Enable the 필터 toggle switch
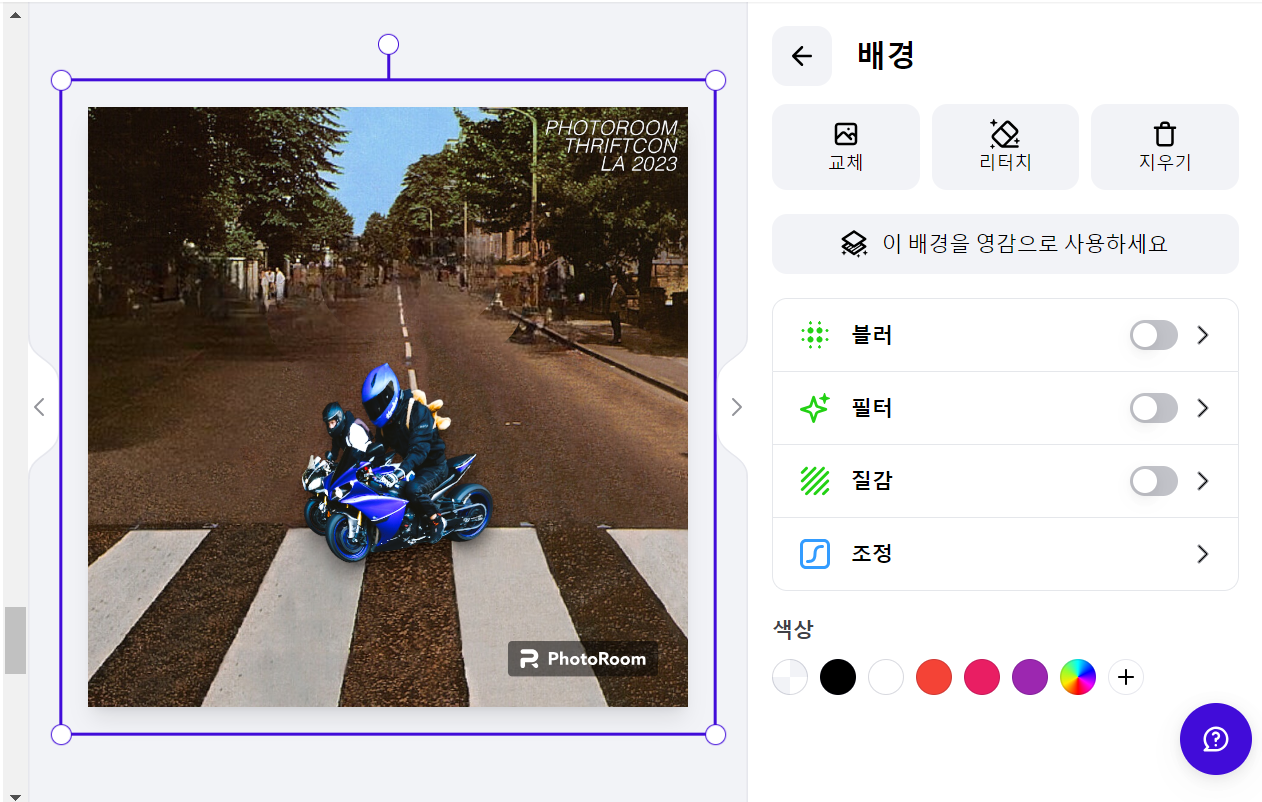The height and width of the screenshot is (802, 1262). [1154, 408]
